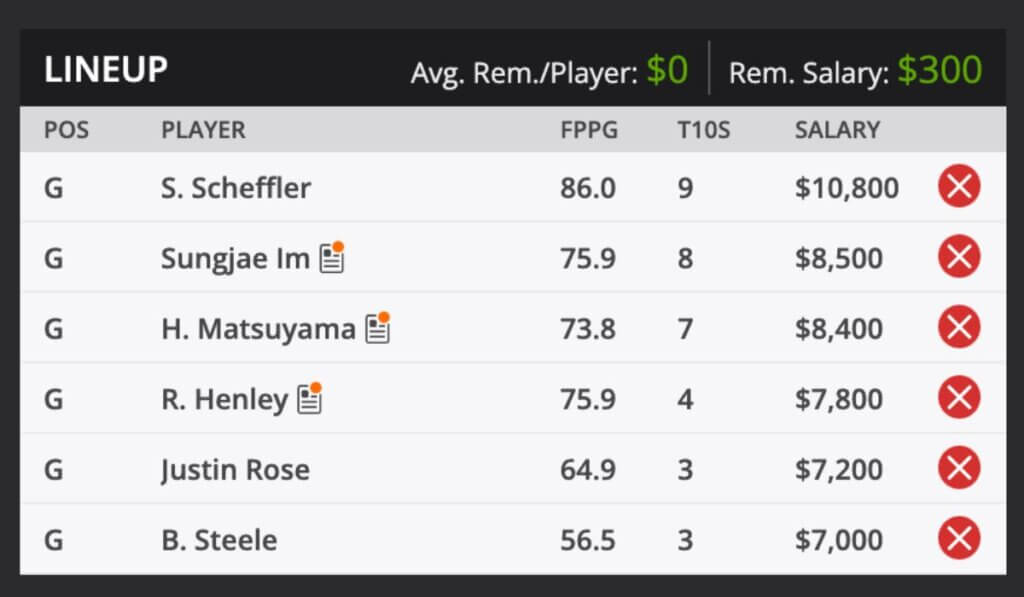Sort the lineup by SALARY
This screenshot has width=1024, height=597.
pos(836,129)
